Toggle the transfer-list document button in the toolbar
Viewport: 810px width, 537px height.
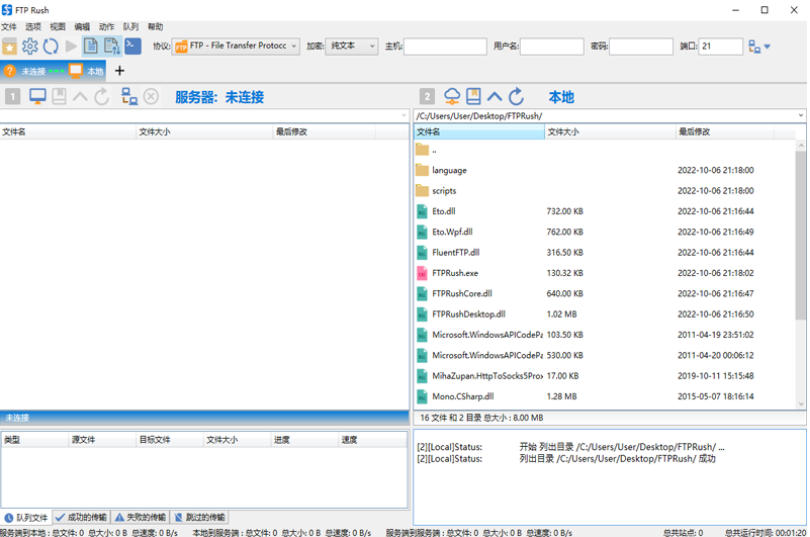[x=111, y=46]
